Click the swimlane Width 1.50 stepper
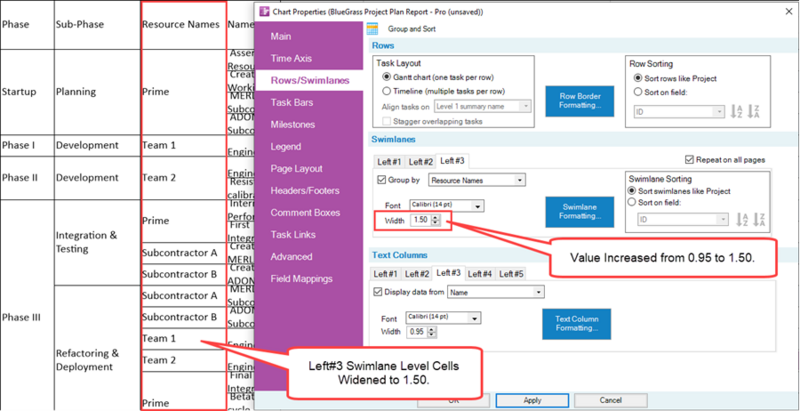The width and height of the screenshot is (800, 411). click(435, 221)
